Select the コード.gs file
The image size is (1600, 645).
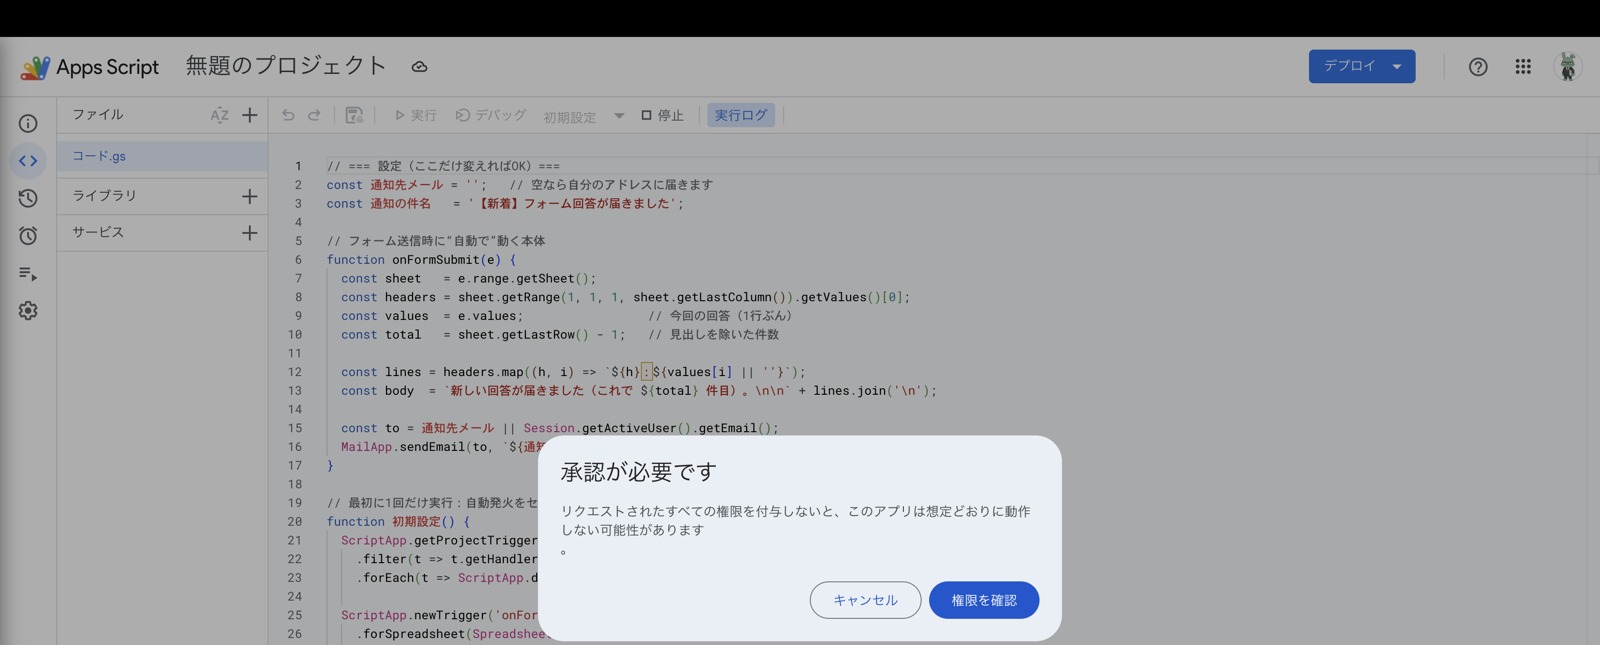pyautogui.click(x=162, y=156)
